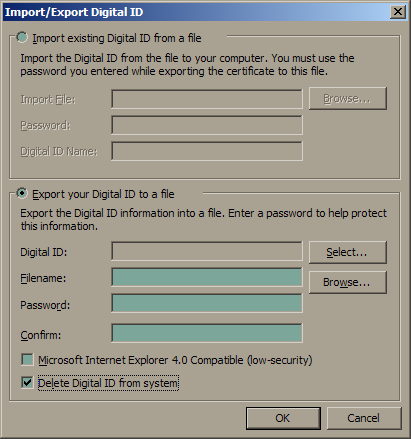The height and width of the screenshot is (439, 411).
Task: Select Import existing Digital ID radio button
Action: point(22,37)
